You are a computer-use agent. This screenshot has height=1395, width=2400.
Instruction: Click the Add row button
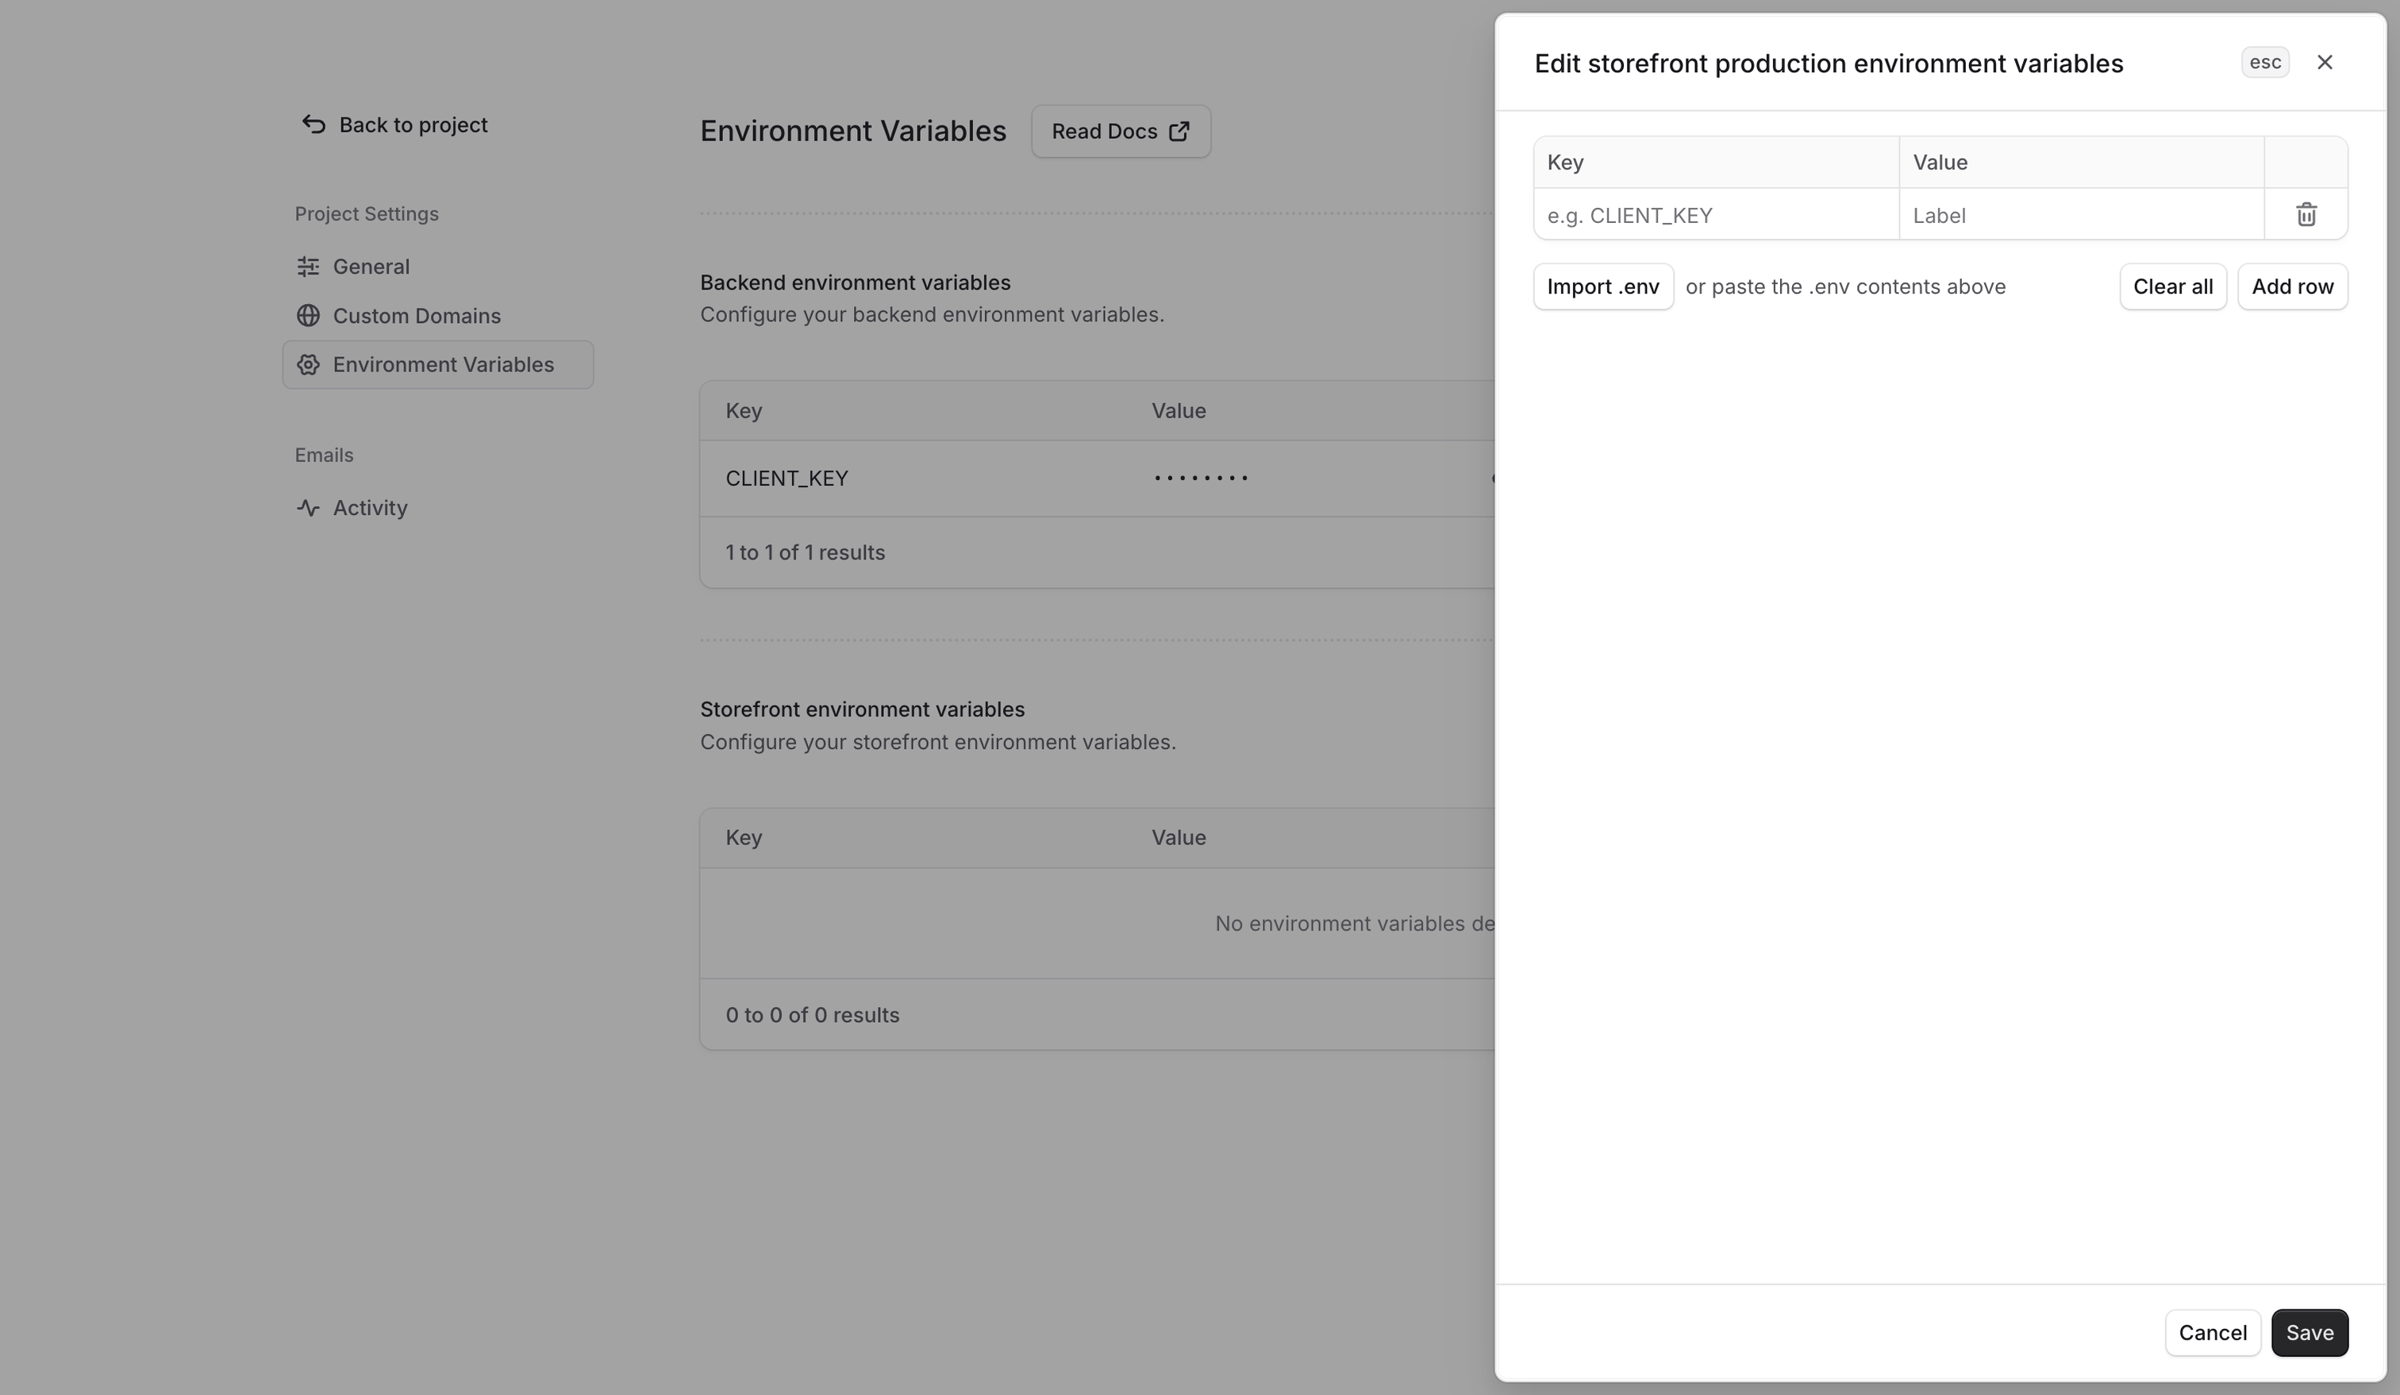coord(2292,287)
